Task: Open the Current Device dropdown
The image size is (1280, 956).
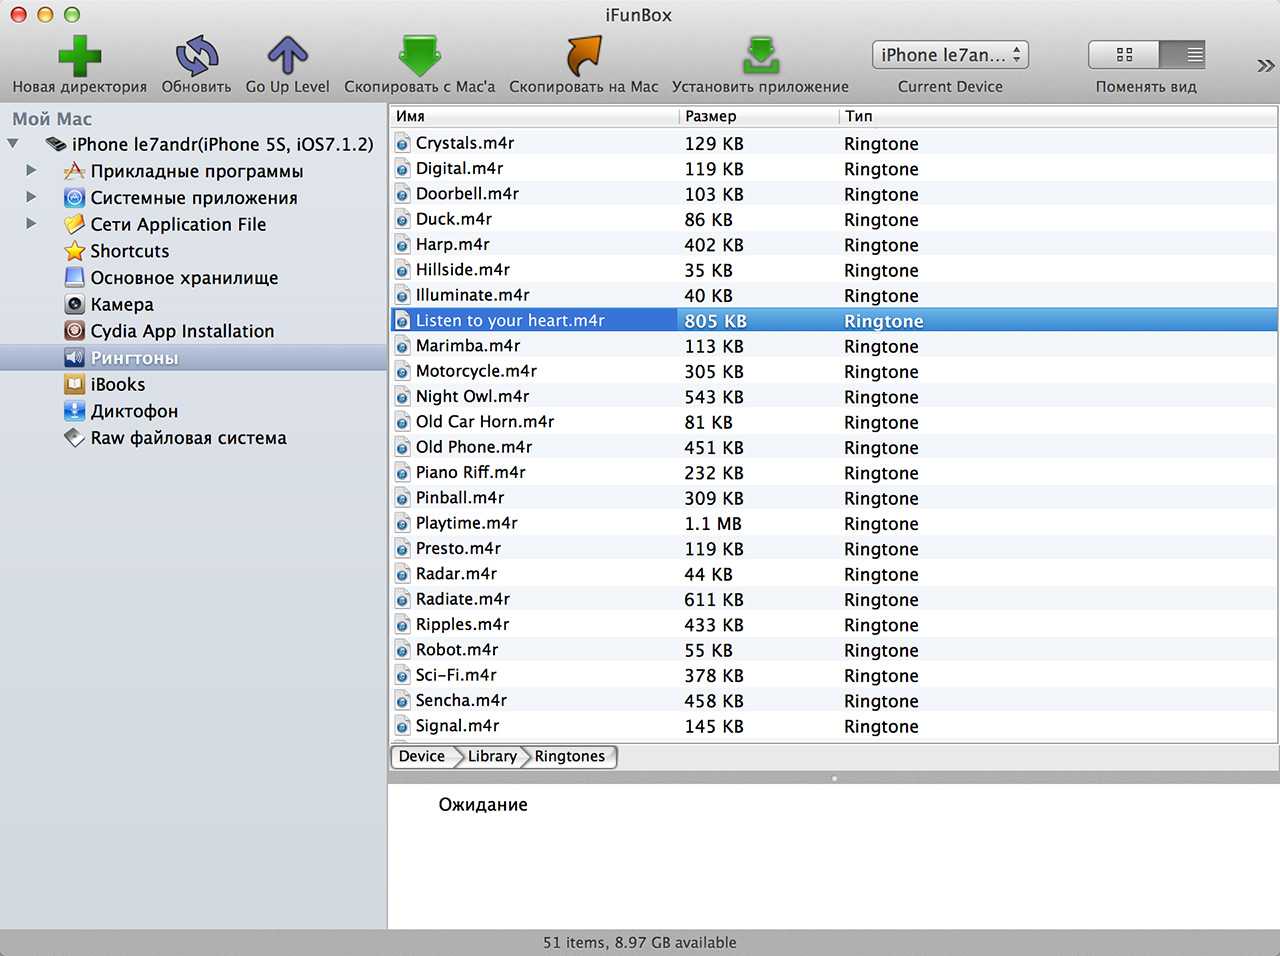Action: click(949, 55)
